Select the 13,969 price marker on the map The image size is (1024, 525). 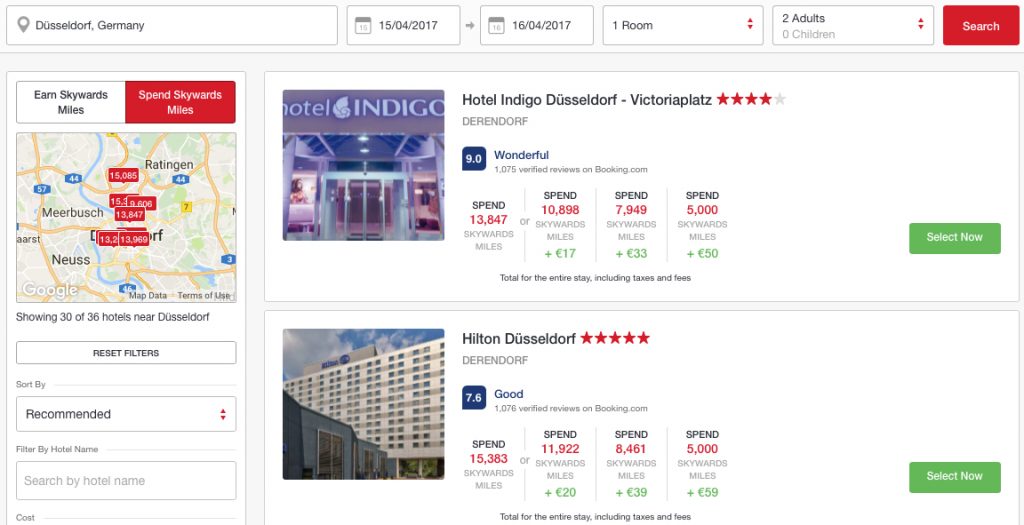(x=134, y=240)
